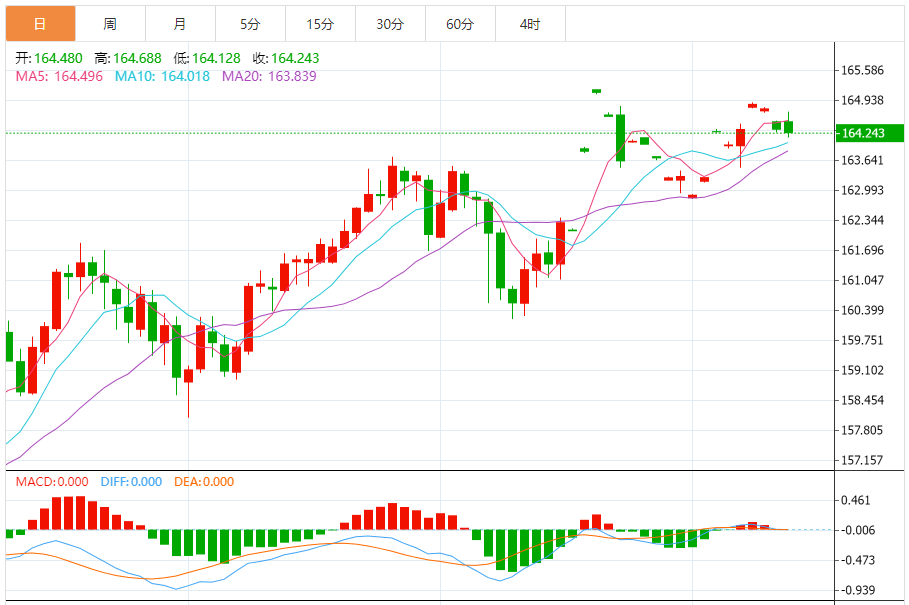Click the 低:164.128 low price value

(207, 59)
